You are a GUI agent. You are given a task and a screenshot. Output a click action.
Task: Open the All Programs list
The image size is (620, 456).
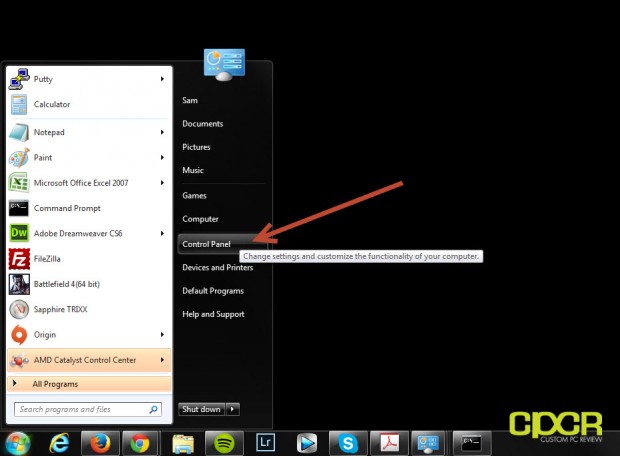coord(89,384)
